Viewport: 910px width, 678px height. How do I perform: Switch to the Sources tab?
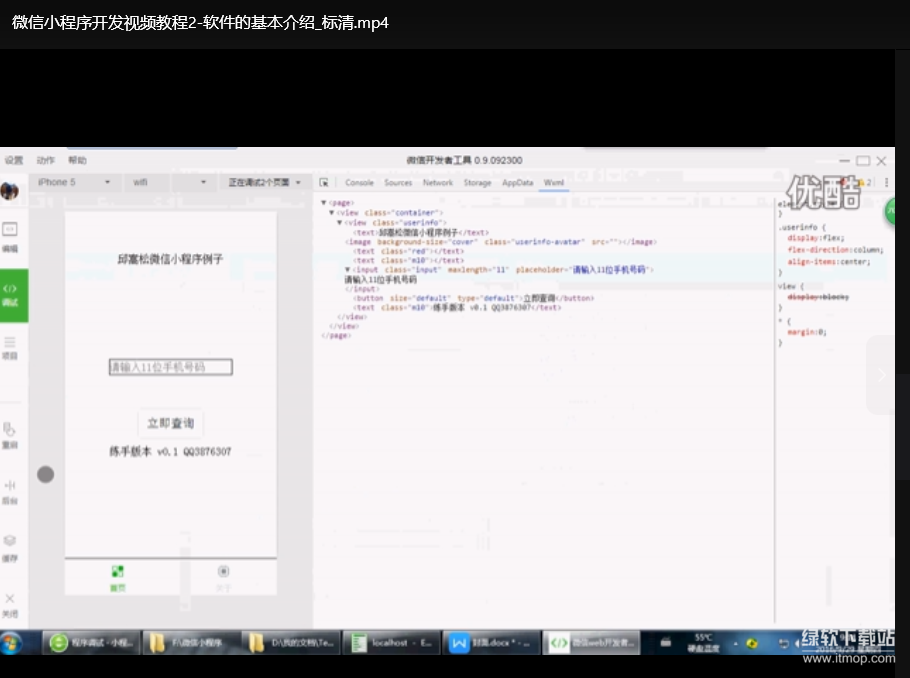click(398, 182)
